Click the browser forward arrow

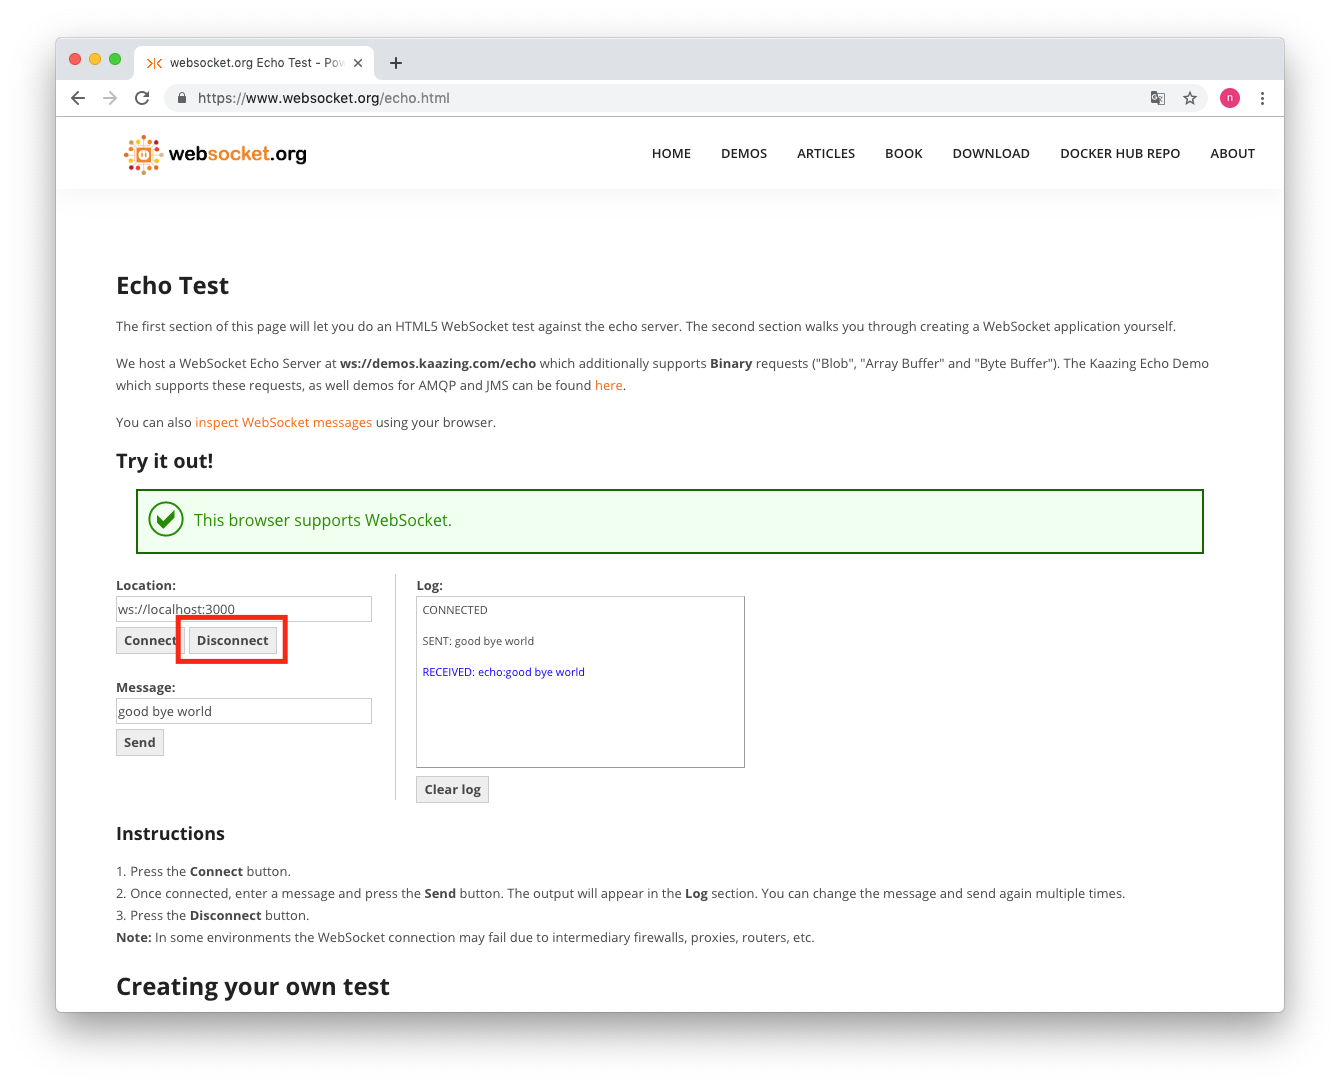(110, 98)
